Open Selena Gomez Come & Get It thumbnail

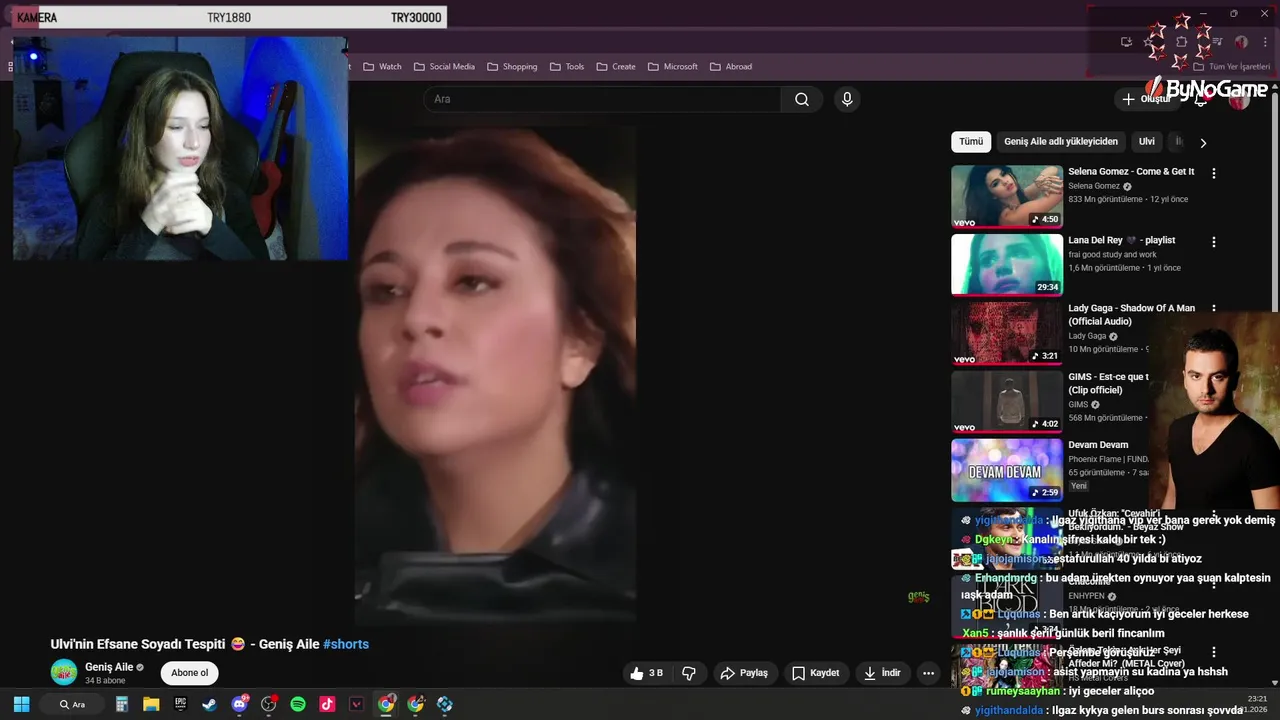coord(1007,196)
